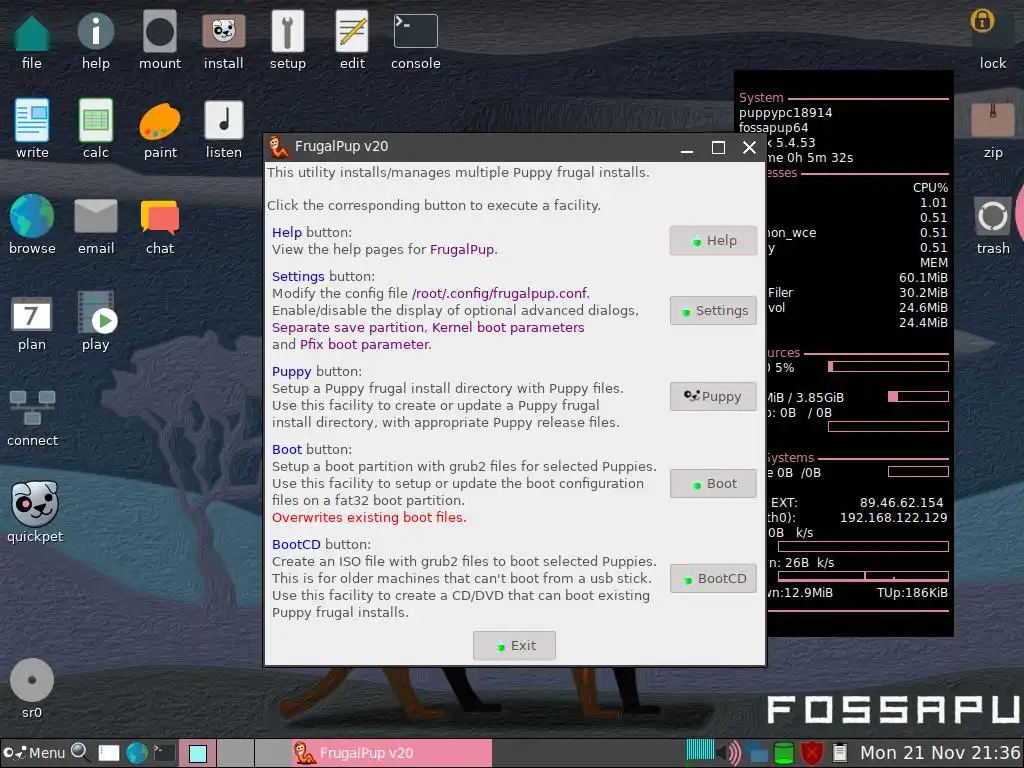Image resolution: width=1024 pixels, height=768 pixels.
Task: Click the 192.168.122.129 IP address text
Action: click(x=893, y=518)
